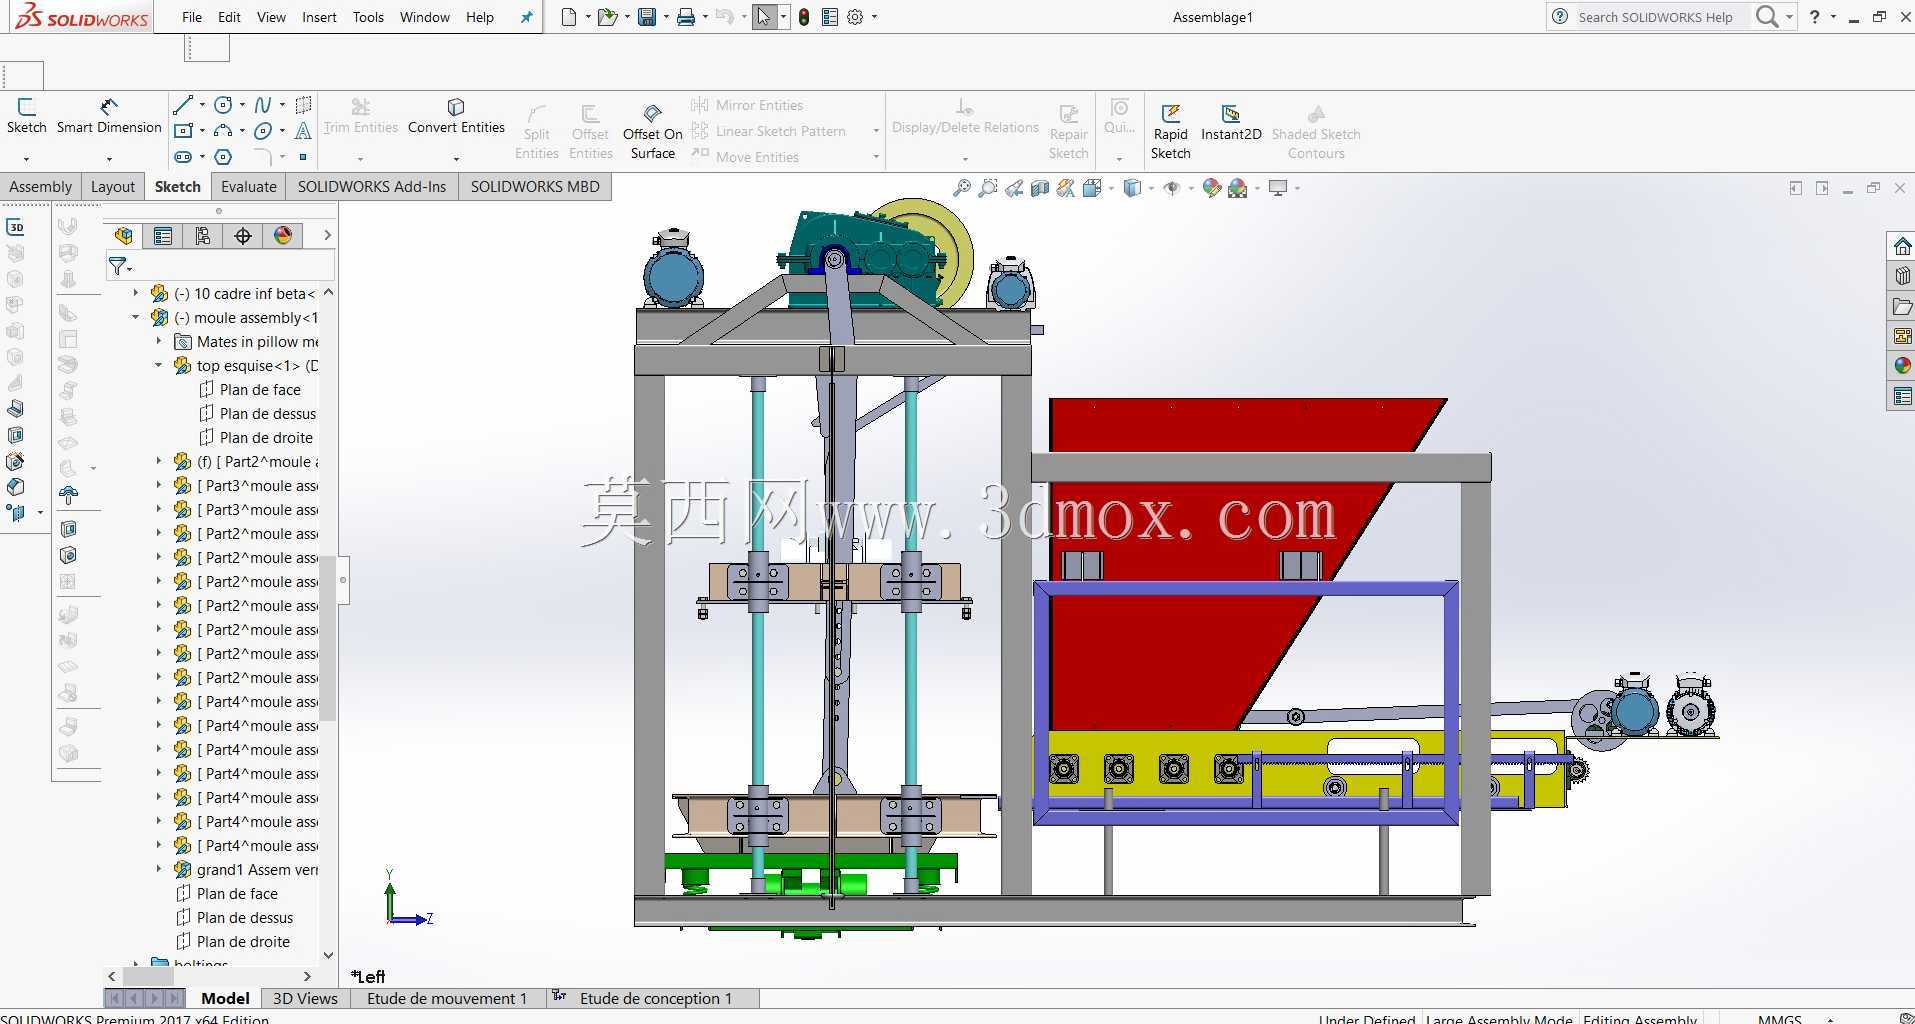
Task: Click the Zoom to Fit icon
Action: click(962, 188)
